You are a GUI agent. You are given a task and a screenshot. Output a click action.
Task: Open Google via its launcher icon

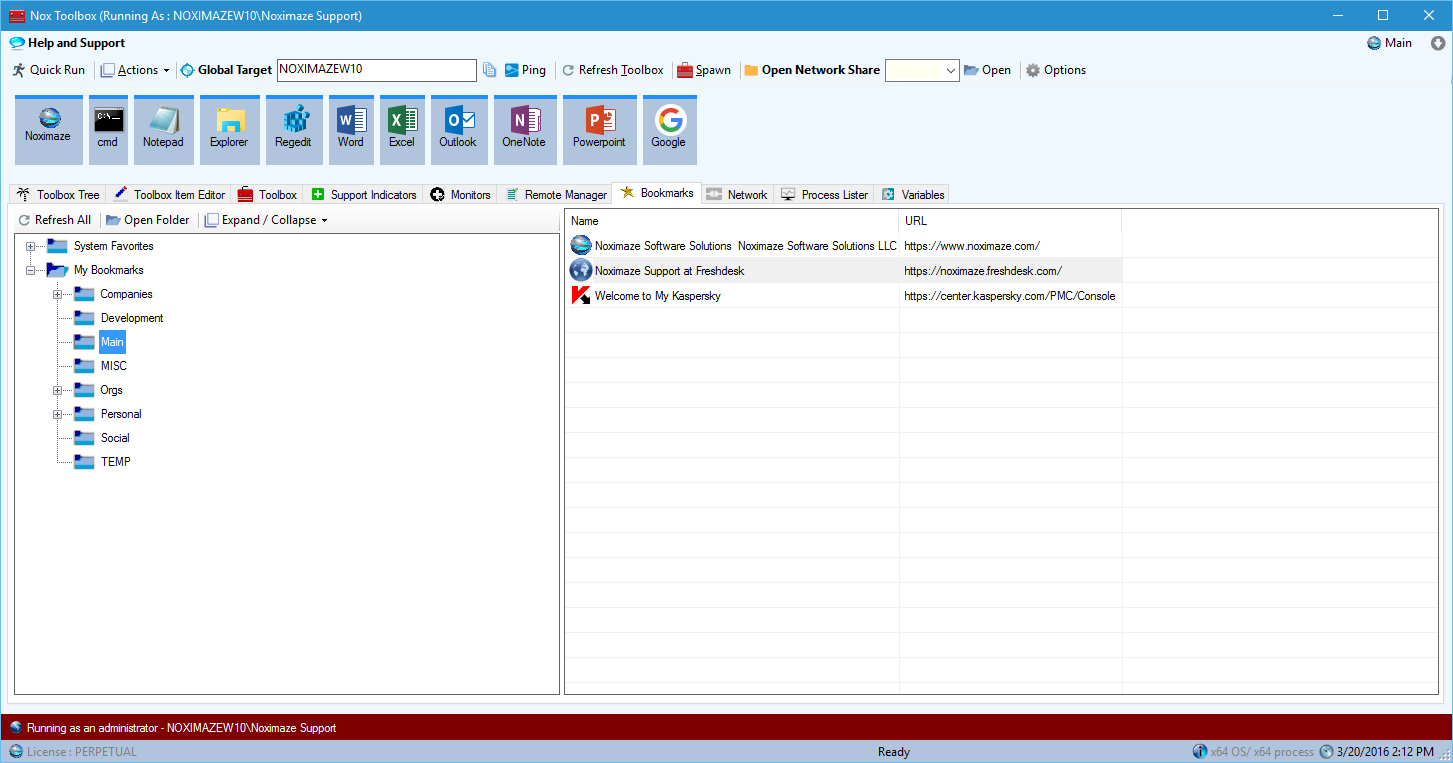pyautogui.click(x=668, y=128)
